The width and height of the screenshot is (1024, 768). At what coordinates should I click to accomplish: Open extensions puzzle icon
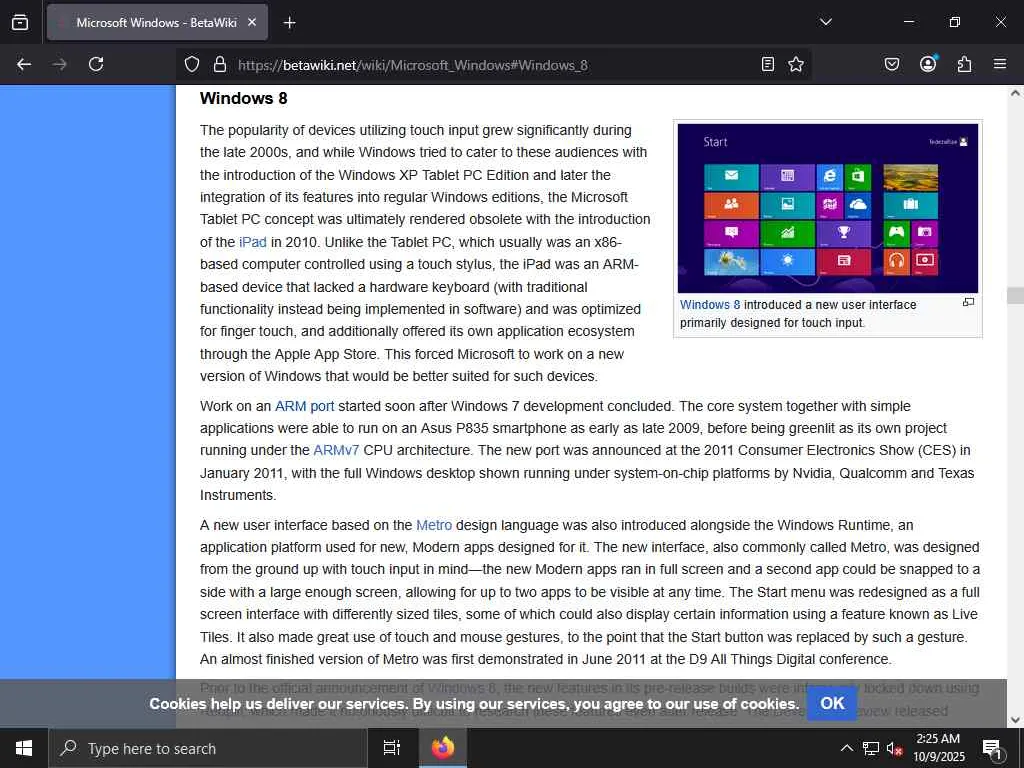[964, 64]
